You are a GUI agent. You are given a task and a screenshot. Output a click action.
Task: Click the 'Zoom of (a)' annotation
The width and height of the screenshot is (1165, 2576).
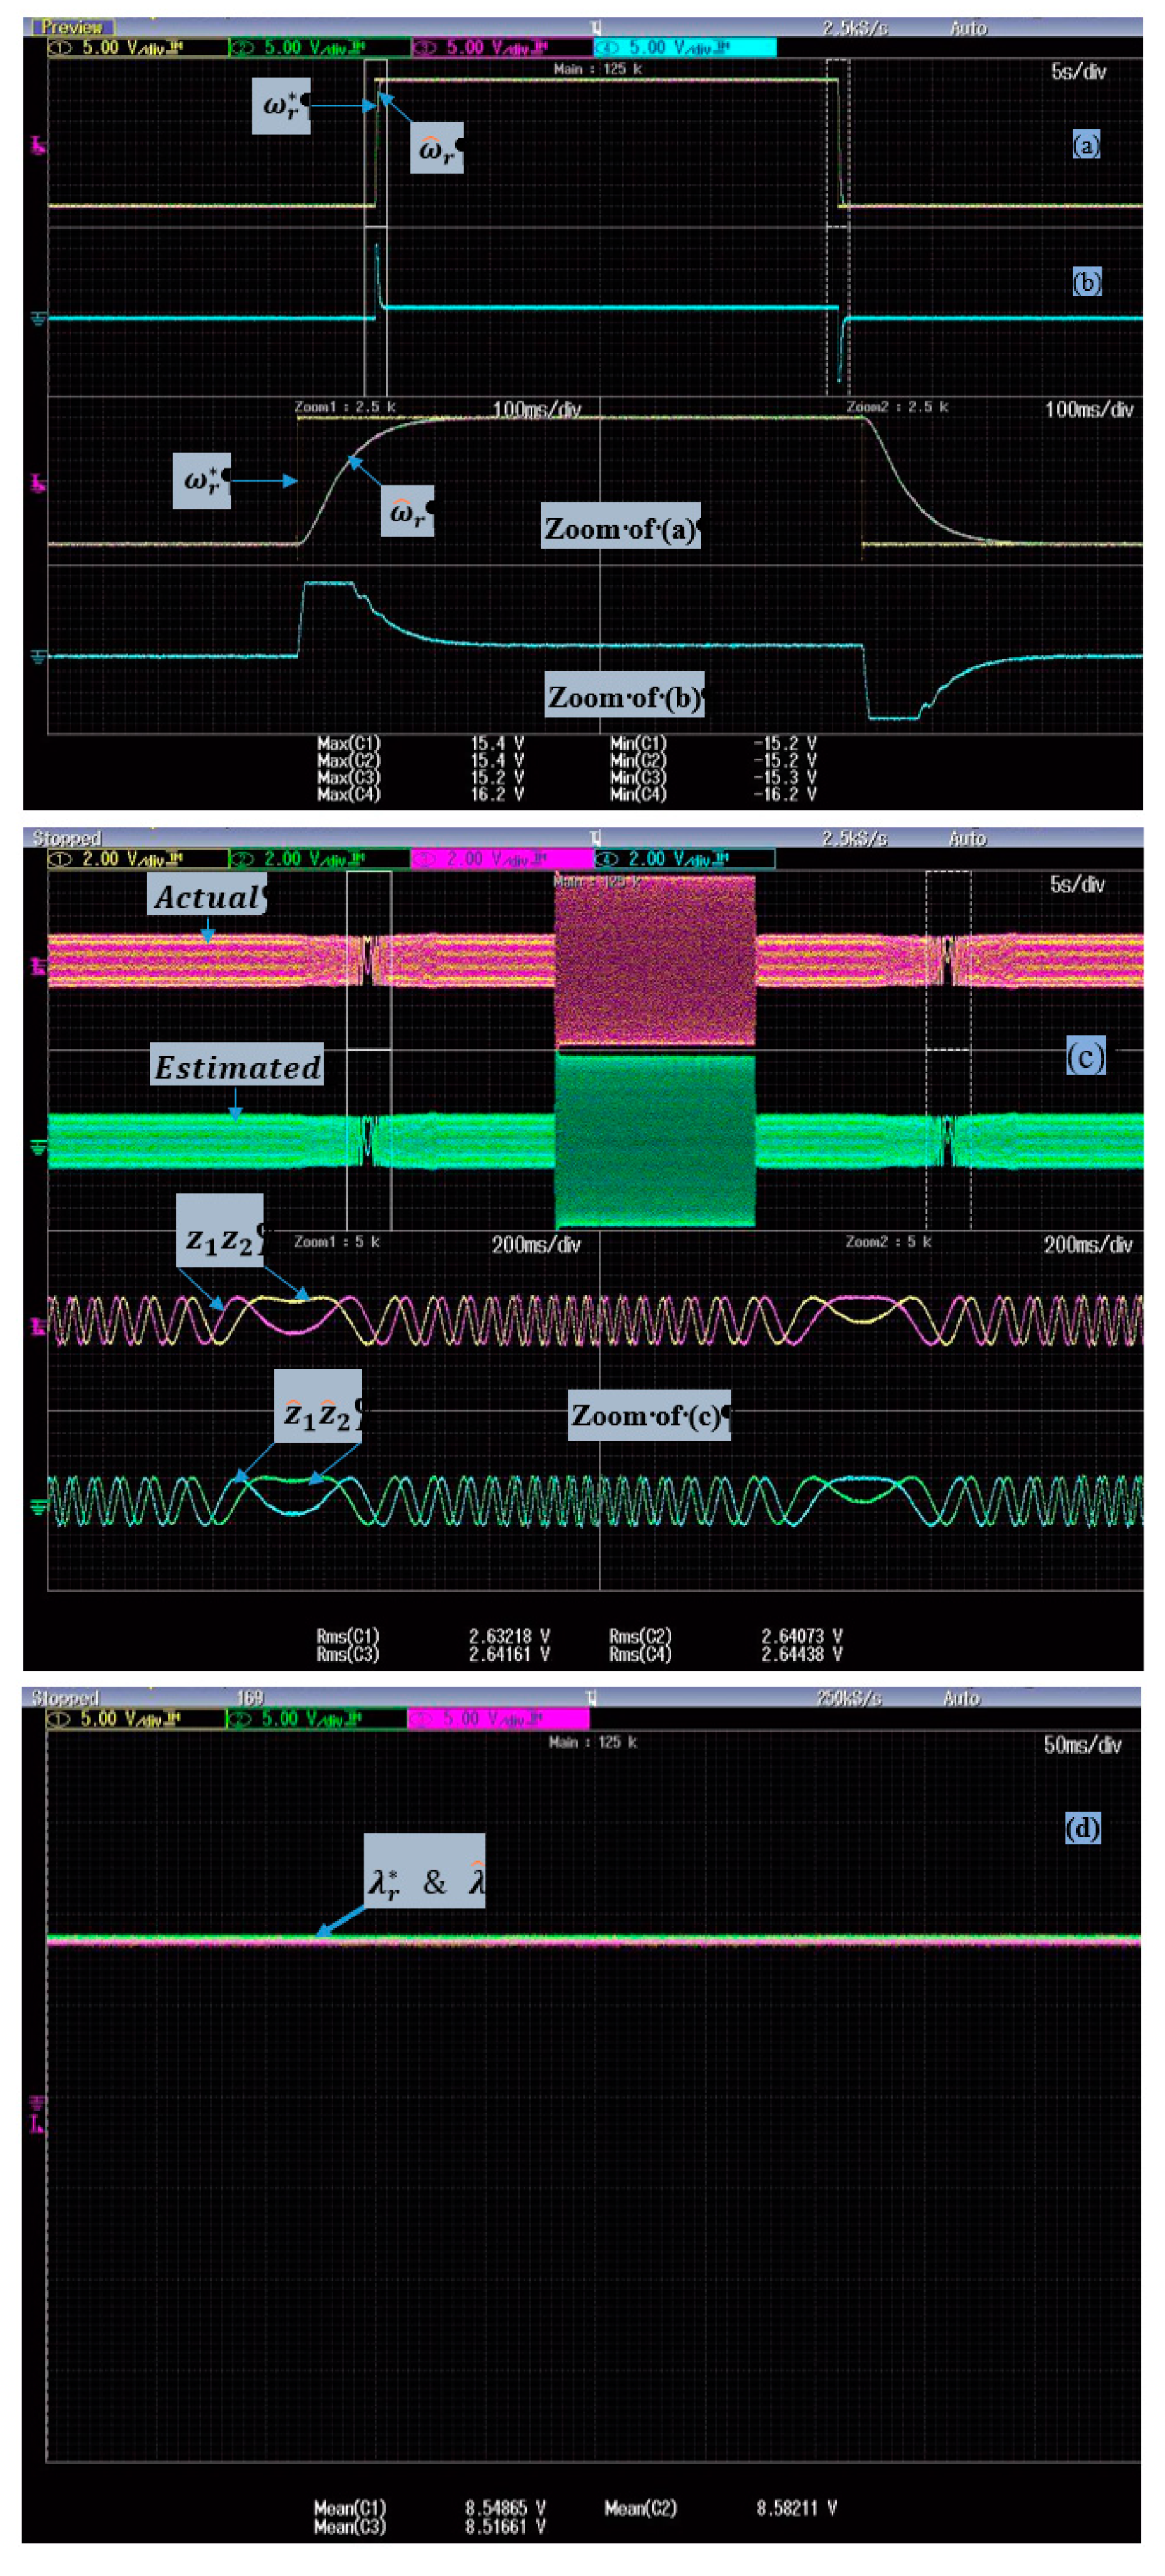click(620, 527)
